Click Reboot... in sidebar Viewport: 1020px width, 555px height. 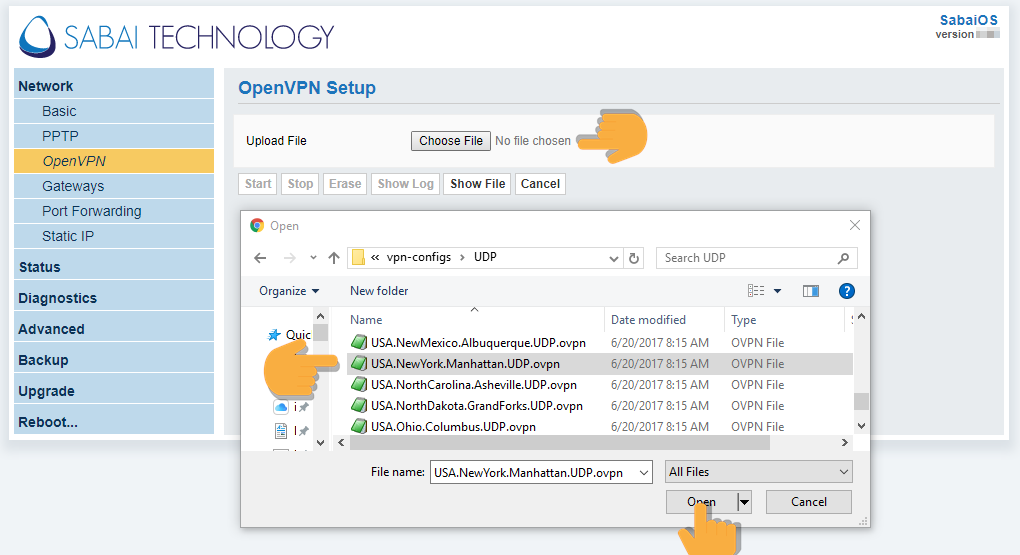(114, 422)
